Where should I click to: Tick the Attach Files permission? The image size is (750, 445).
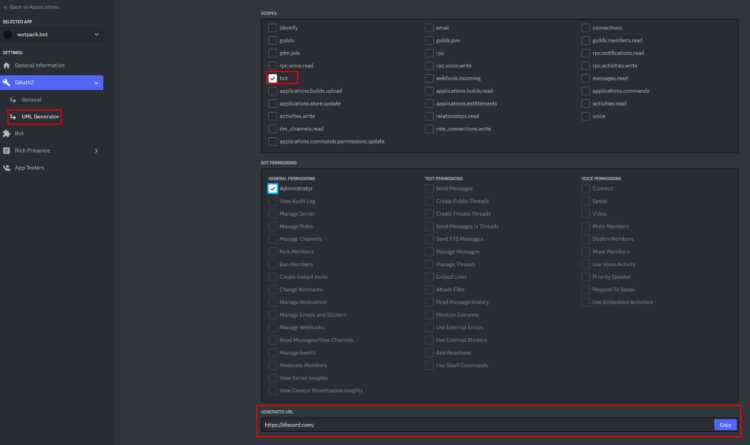[x=429, y=289]
